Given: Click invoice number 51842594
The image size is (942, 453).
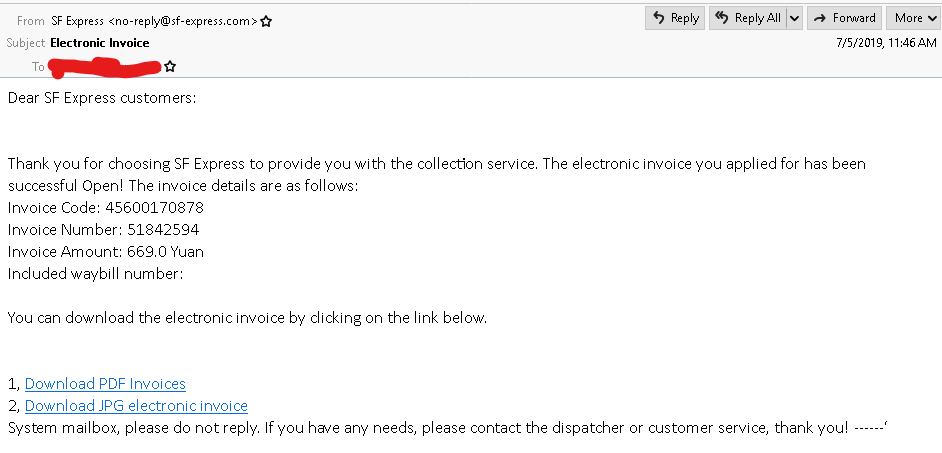Looking at the screenshot, I should click(163, 230).
